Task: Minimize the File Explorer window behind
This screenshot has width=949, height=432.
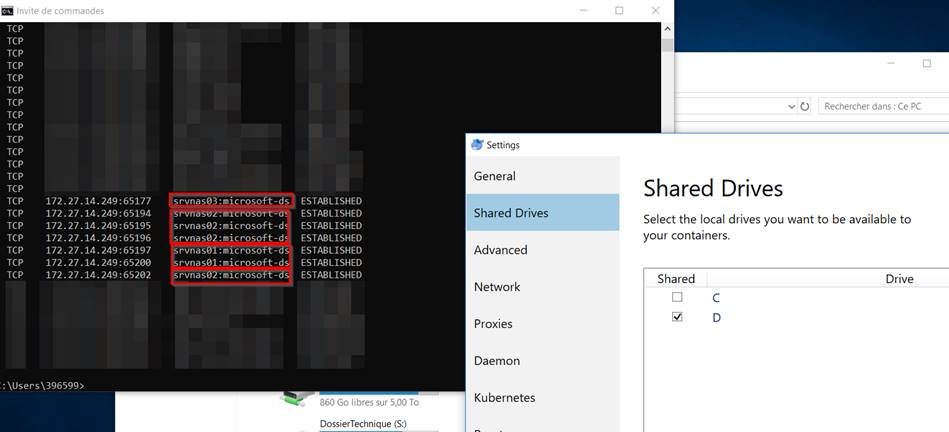Action: (x=891, y=63)
